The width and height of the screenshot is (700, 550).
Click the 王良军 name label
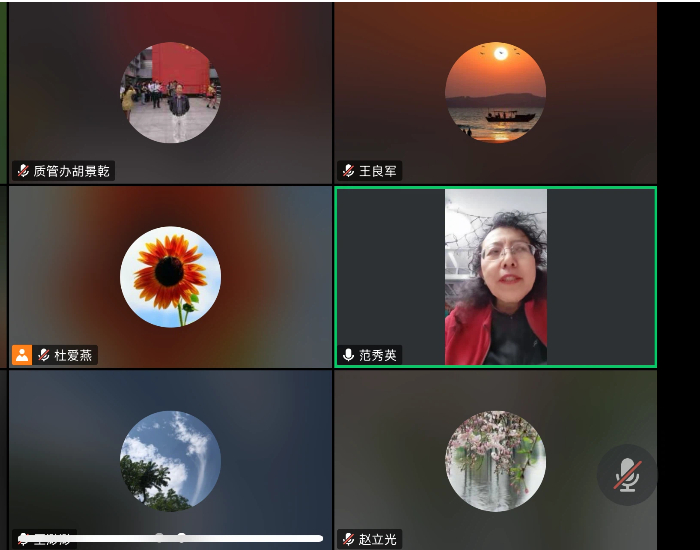378,171
